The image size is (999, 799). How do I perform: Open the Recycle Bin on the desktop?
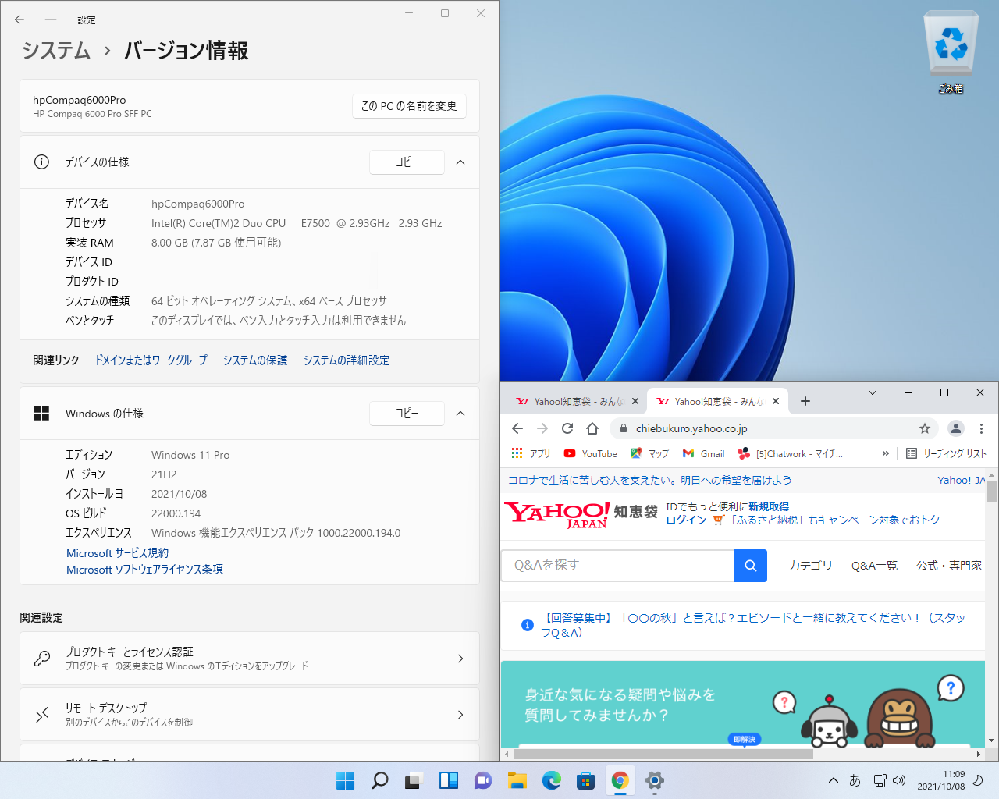click(951, 52)
